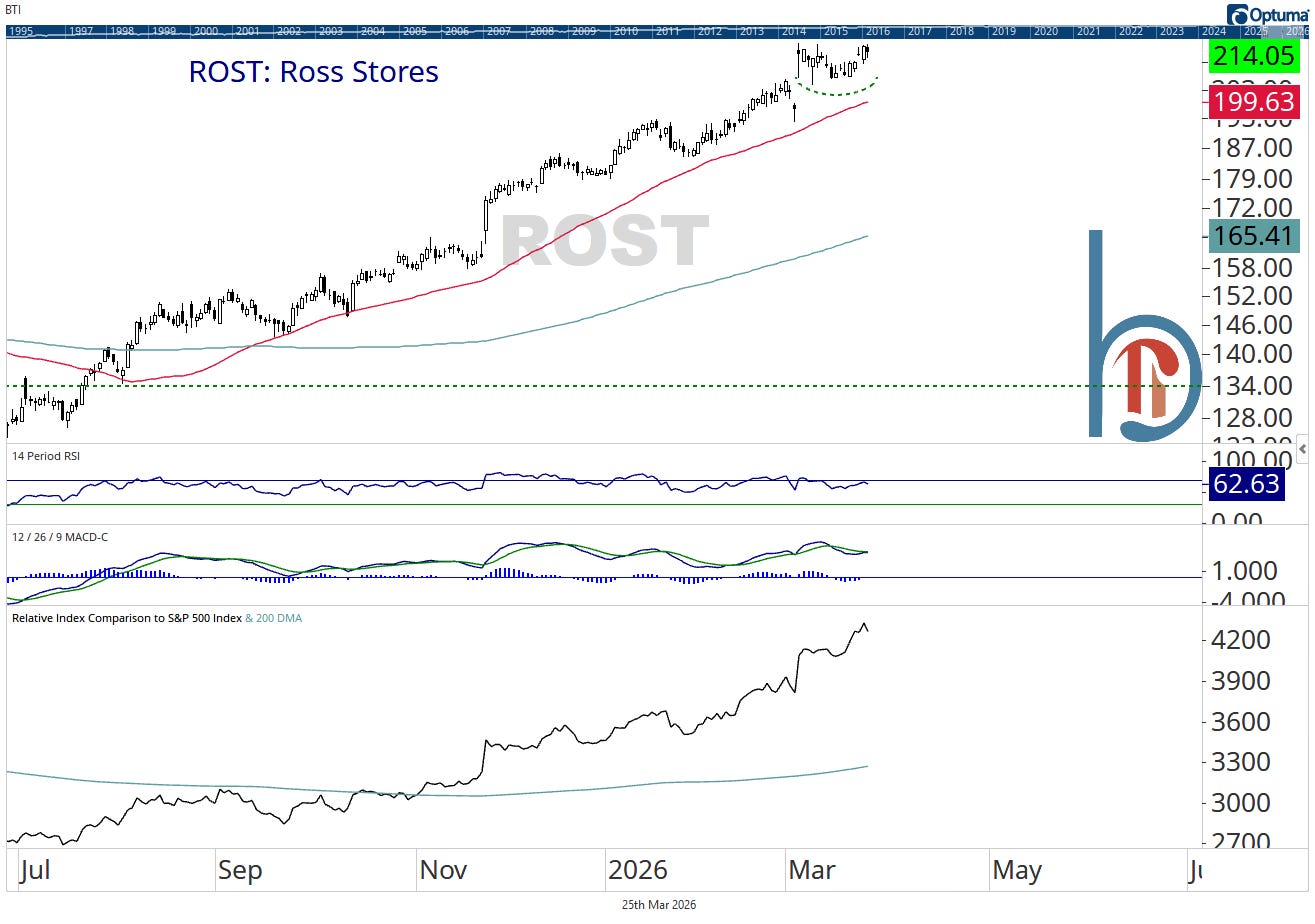Click the Optuma logo
Screen dimensions: 1315x924
point(1270,13)
